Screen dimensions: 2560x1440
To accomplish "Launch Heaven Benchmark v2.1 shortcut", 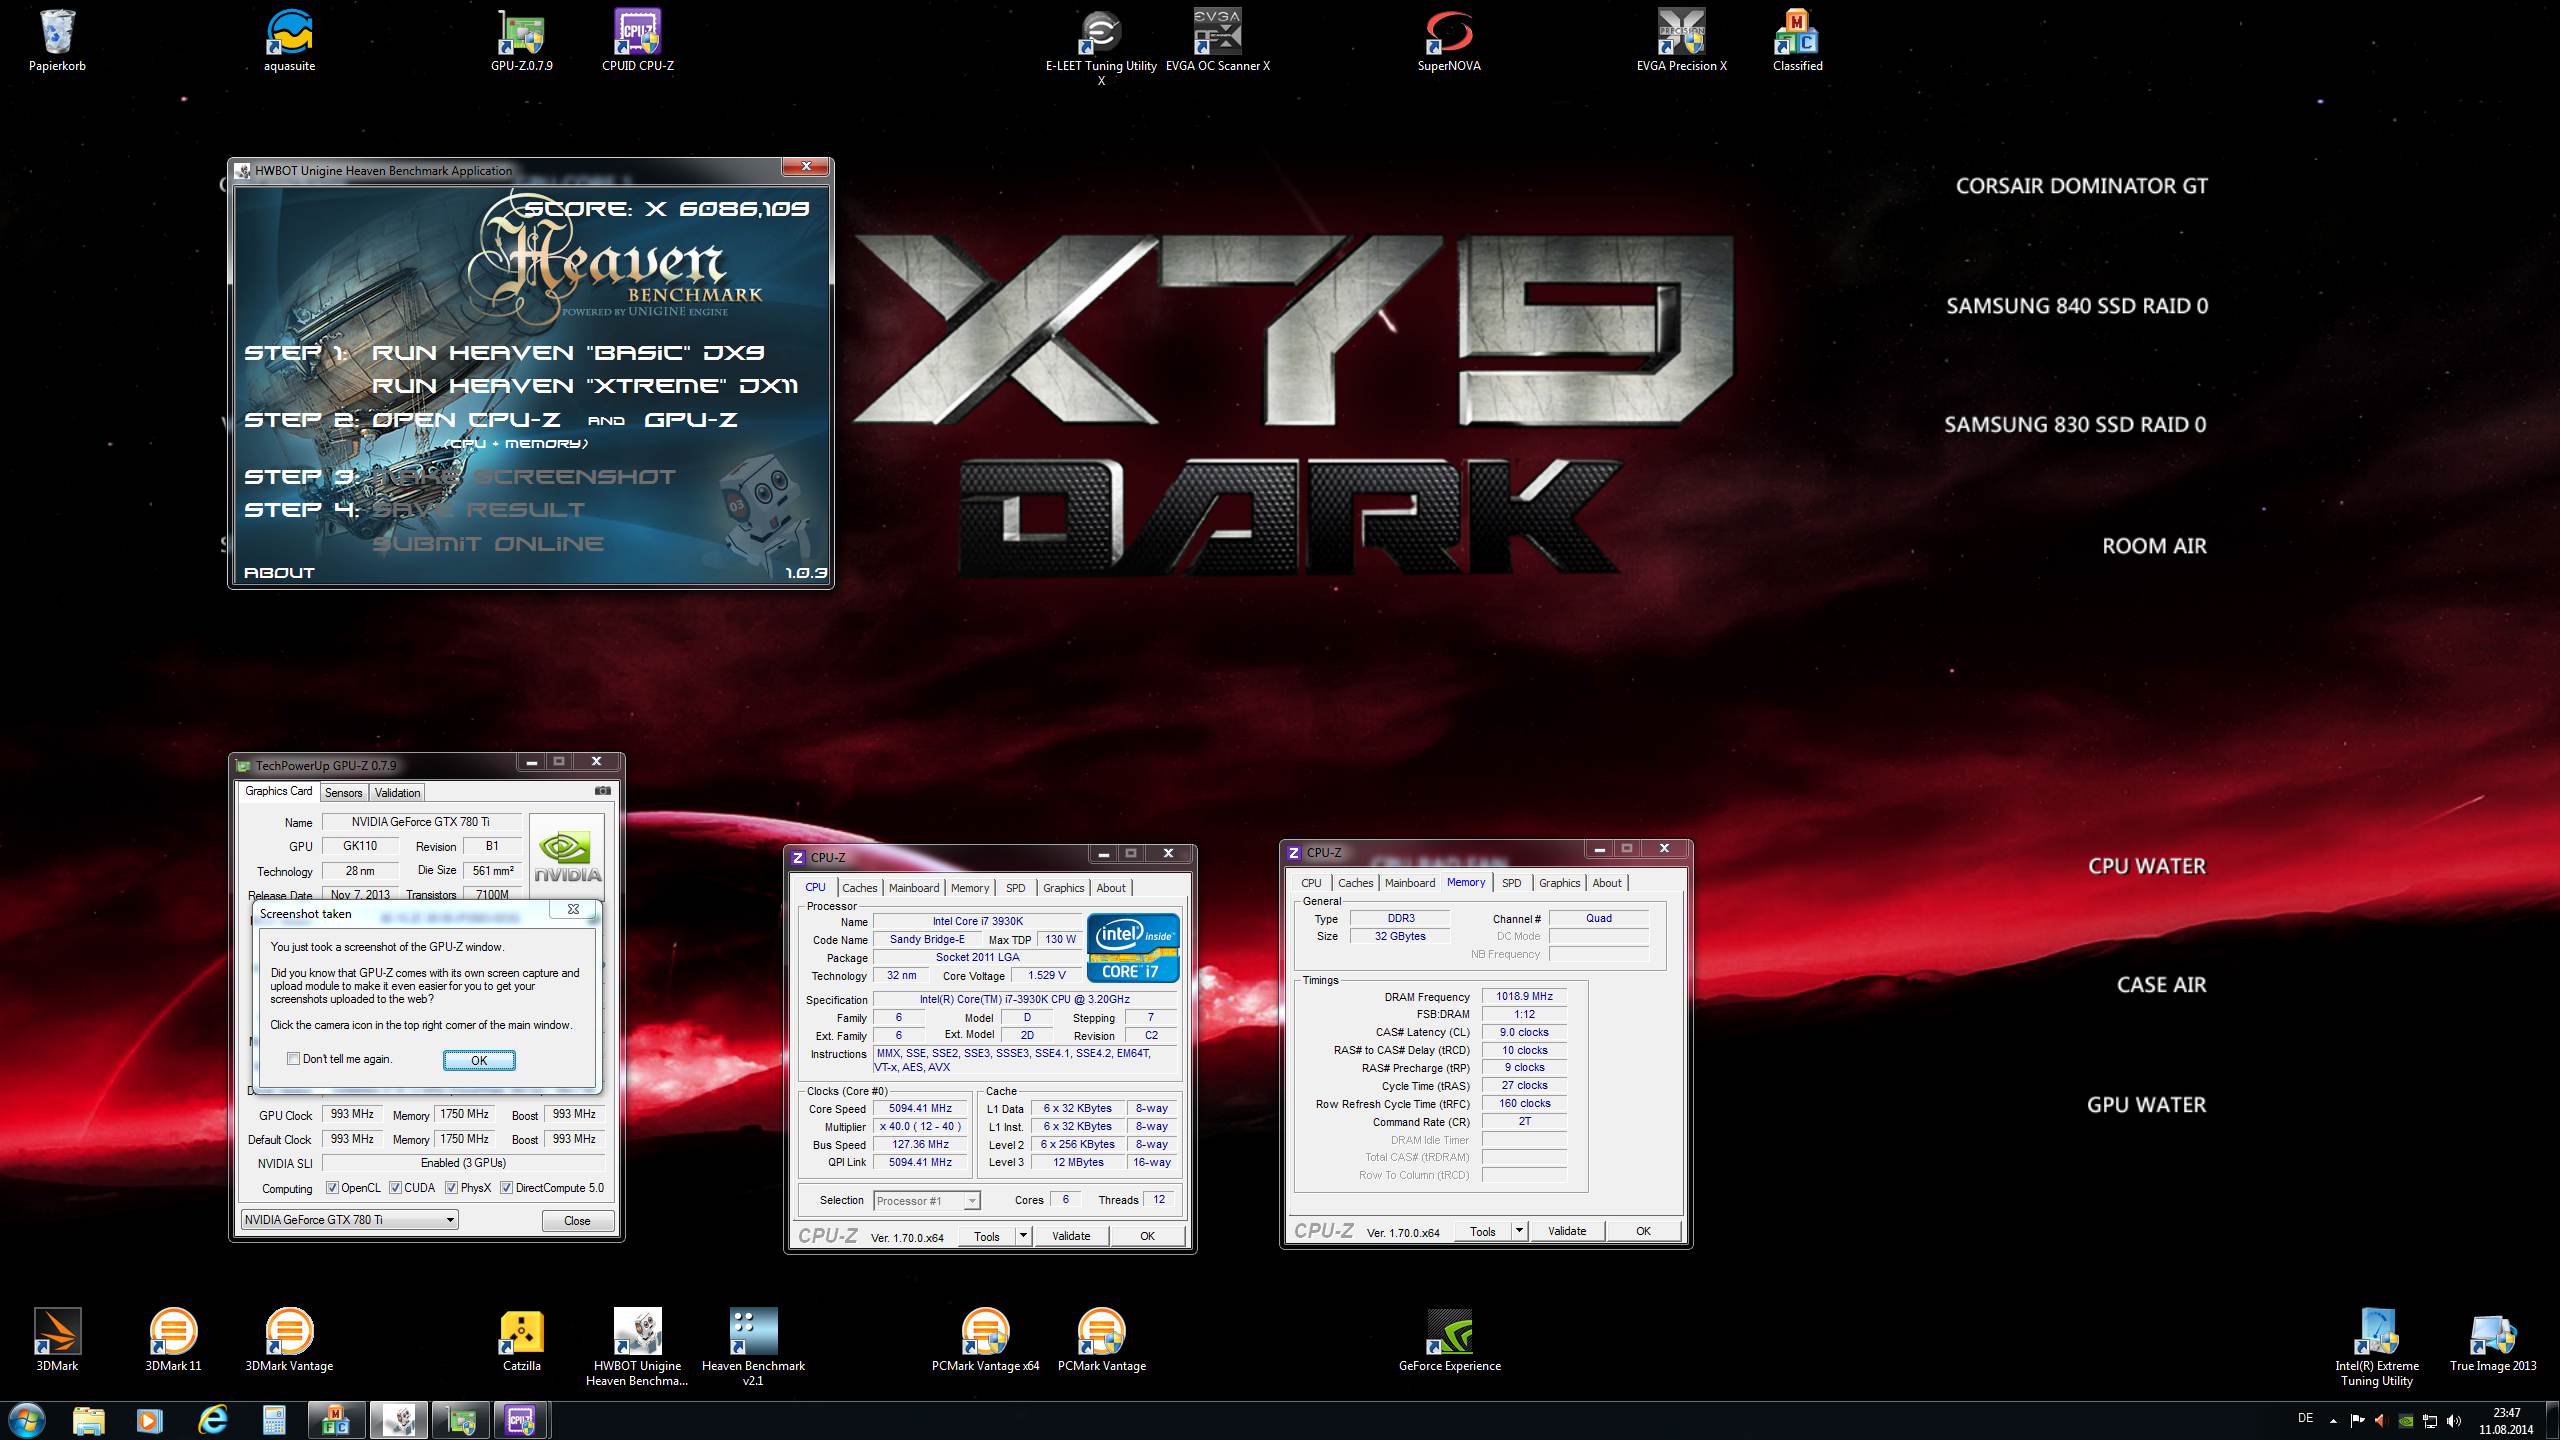I will point(753,1347).
